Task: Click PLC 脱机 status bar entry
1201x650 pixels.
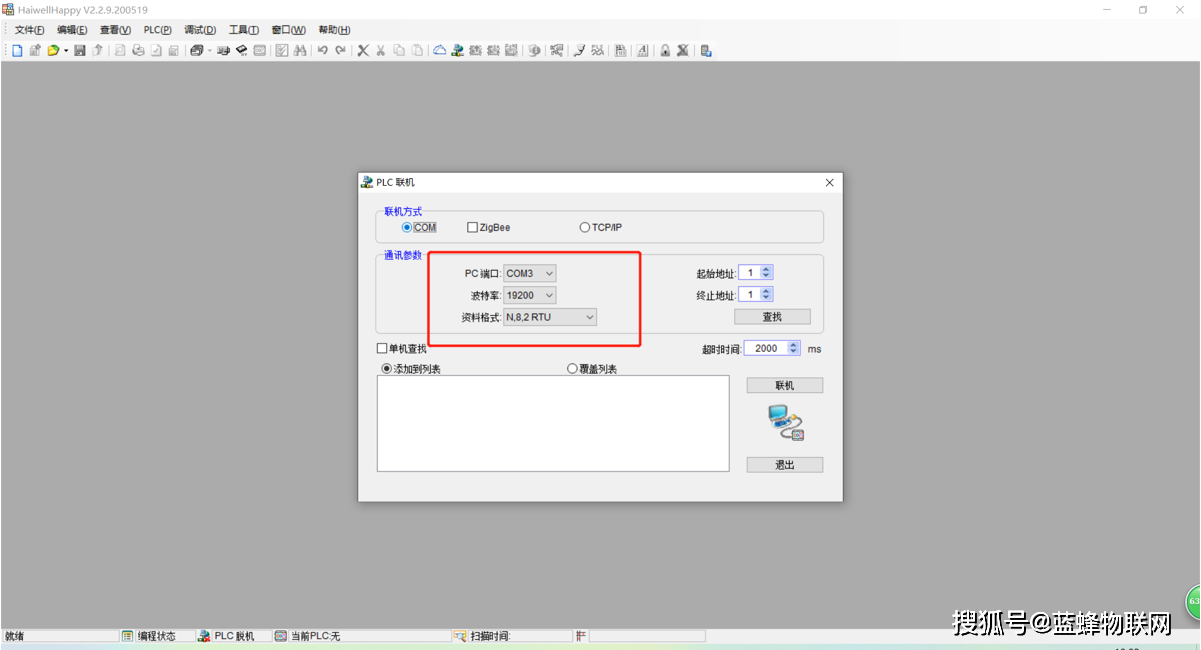Action: coord(235,636)
